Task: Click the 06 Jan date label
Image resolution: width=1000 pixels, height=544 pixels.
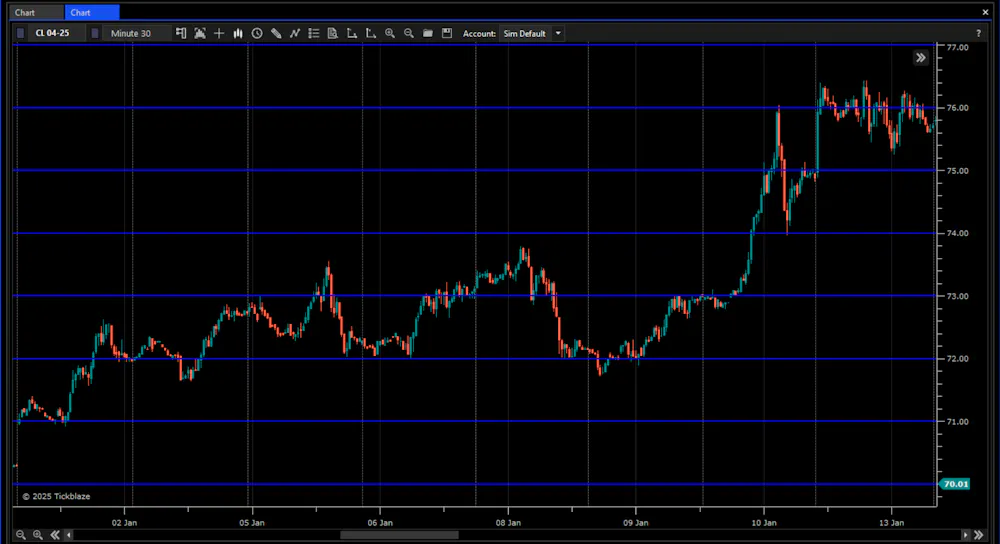Action: [380, 522]
